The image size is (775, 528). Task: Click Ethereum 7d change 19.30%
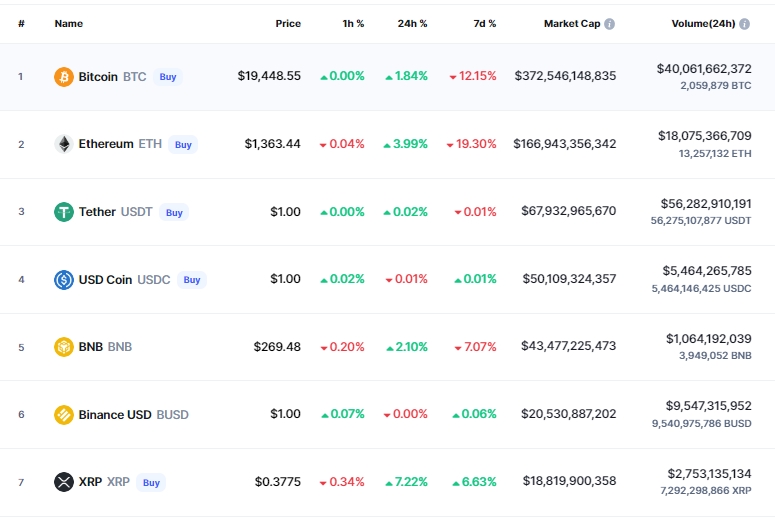(471, 144)
